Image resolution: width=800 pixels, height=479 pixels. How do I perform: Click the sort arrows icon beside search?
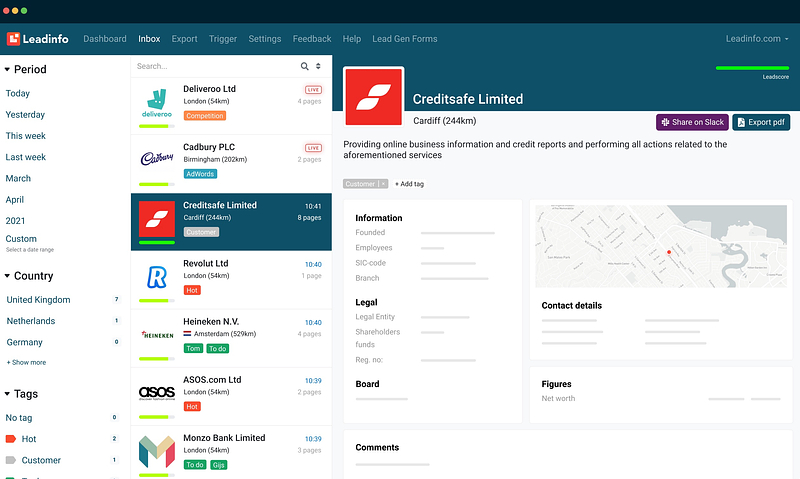319,66
